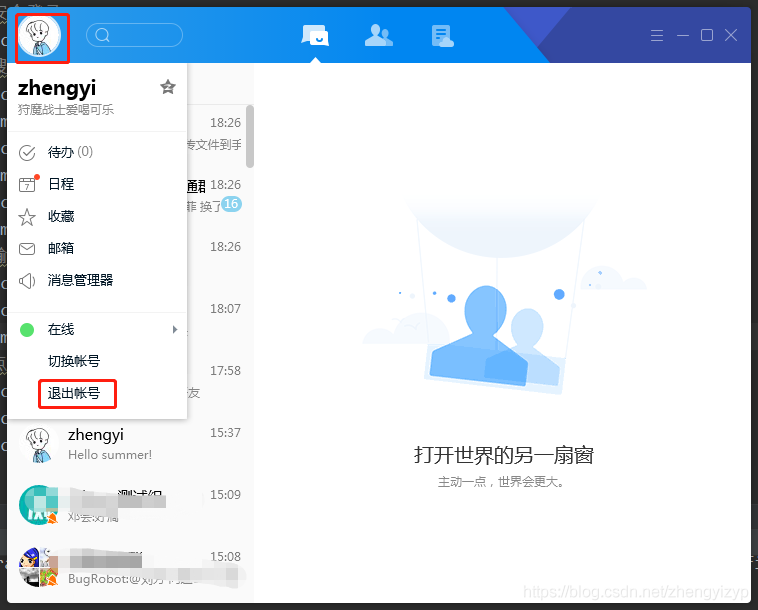Expand the 在线 status submenu arrow
Image resolution: width=758 pixels, height=610 pixels.
pyautogui.click(x=175, y=329)
